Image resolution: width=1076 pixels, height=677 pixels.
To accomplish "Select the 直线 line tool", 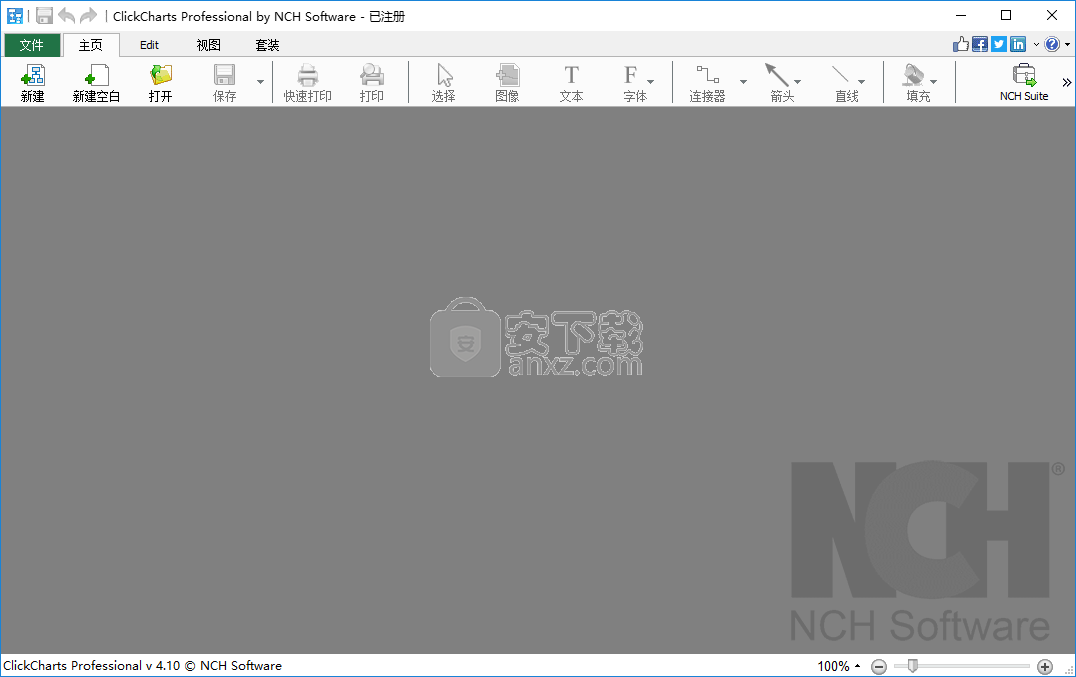I will click(847, 82).
